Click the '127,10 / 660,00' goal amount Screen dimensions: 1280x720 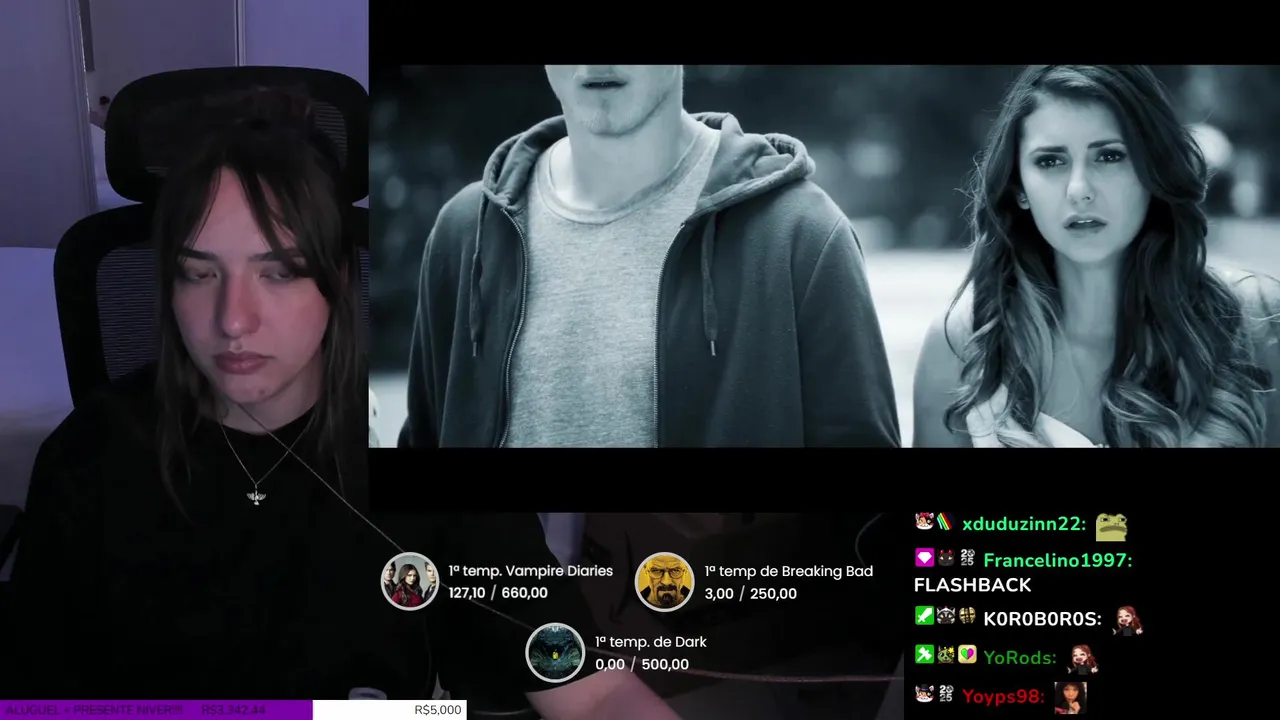coord(497,593)
